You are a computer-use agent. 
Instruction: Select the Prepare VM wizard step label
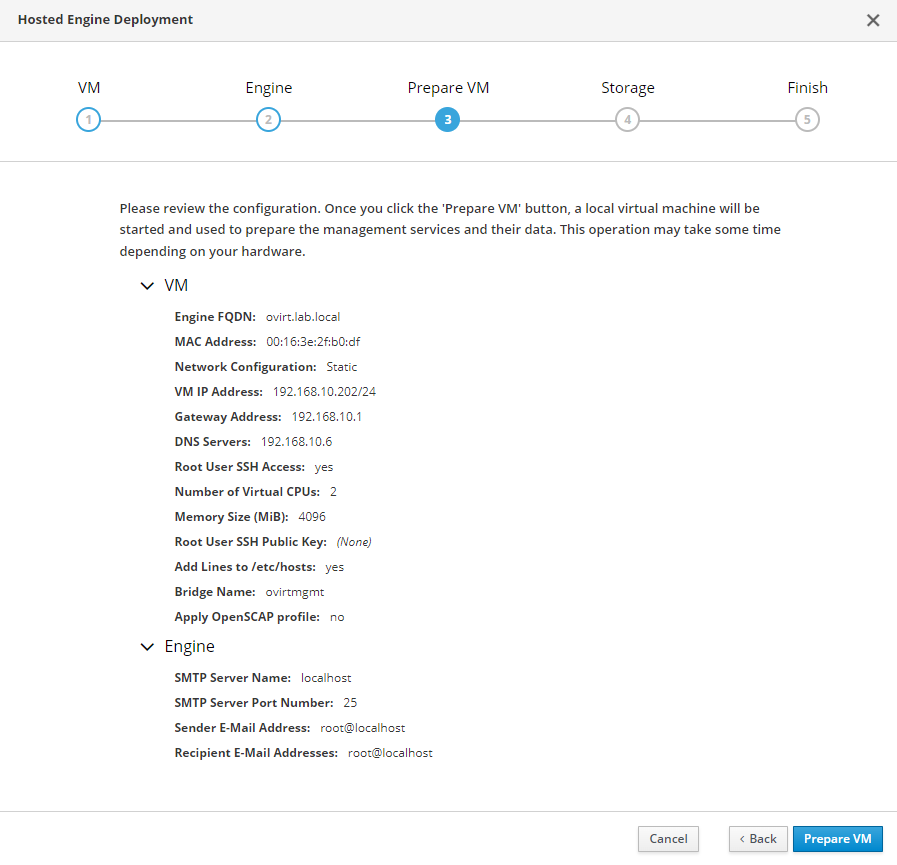pos(448,88)
